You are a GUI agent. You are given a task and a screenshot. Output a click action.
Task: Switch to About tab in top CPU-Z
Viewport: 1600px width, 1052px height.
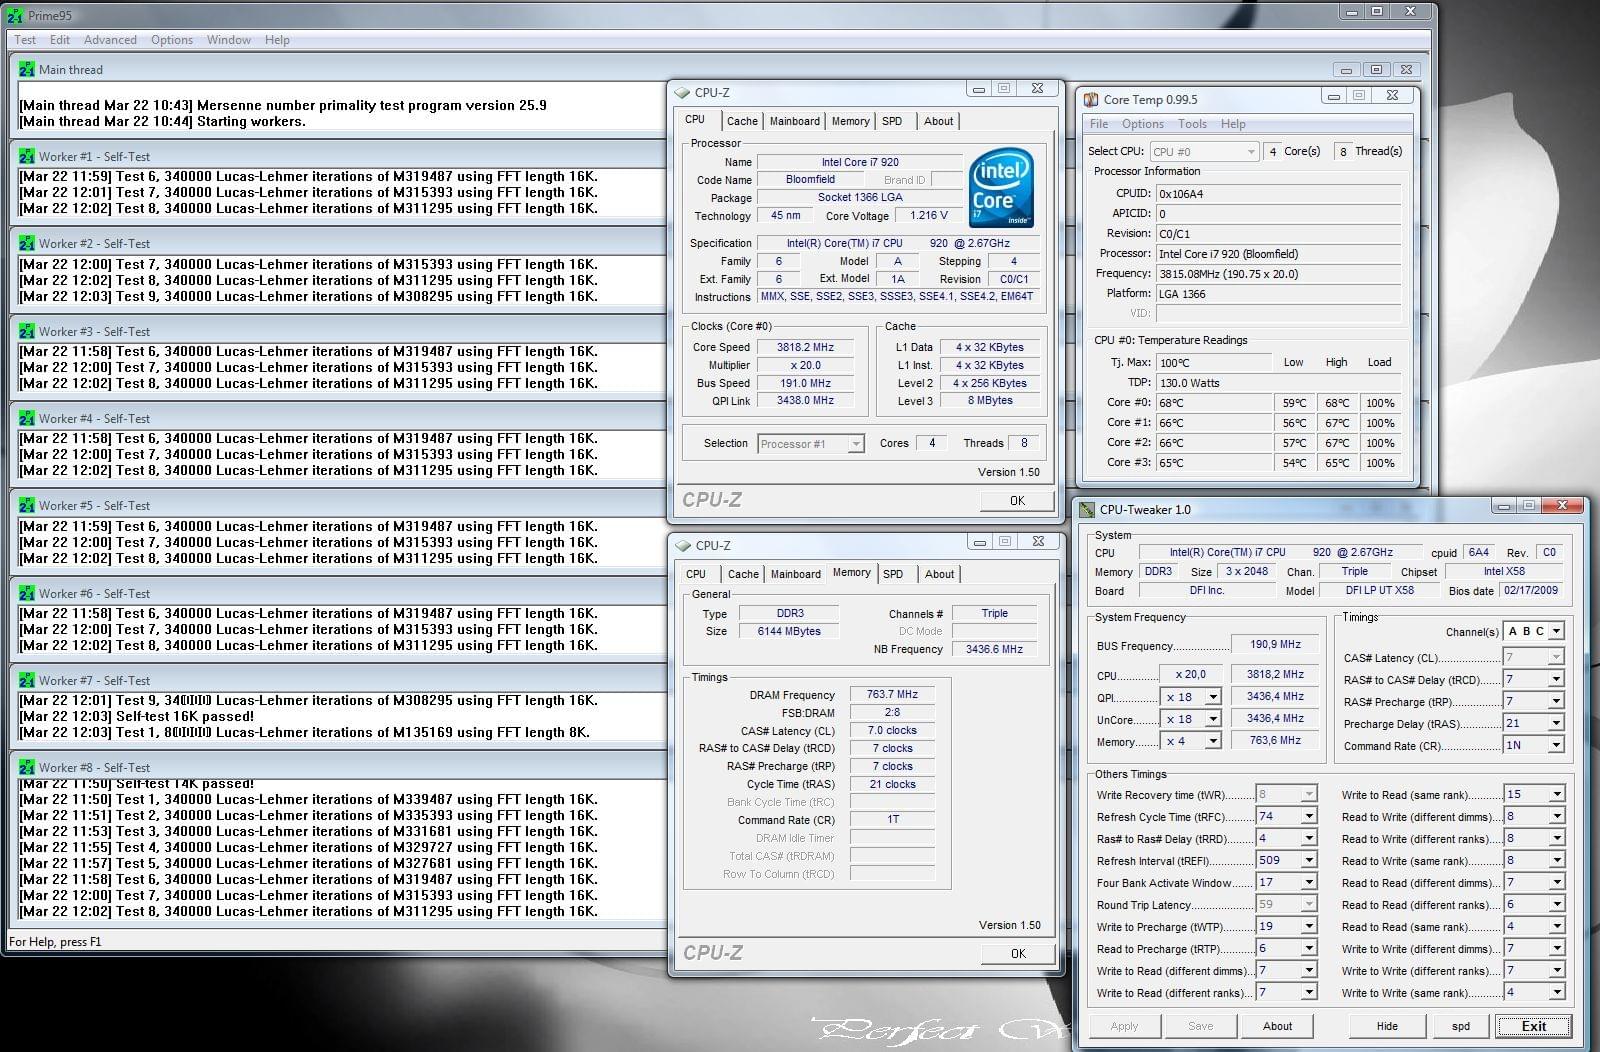point(938,121)
